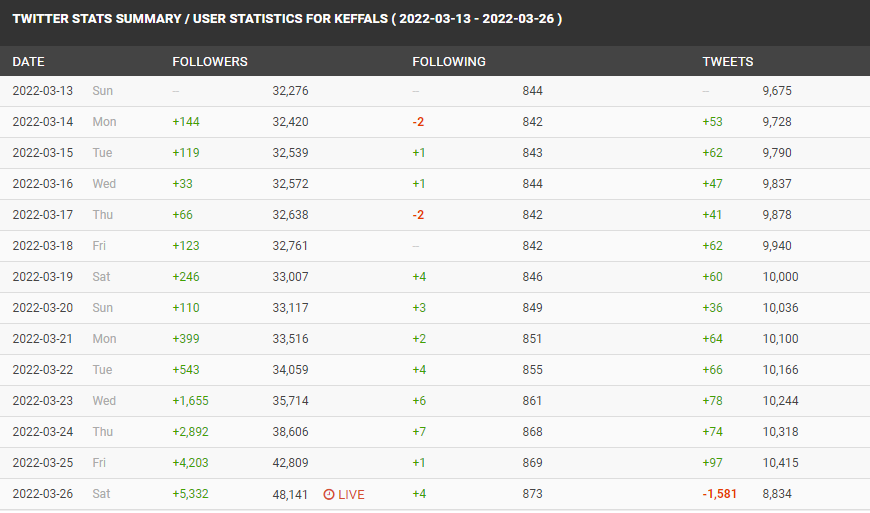Click the 10,415 tweets total
The image size is (870, 513).
pyautogui.click(x=780, y=463)
